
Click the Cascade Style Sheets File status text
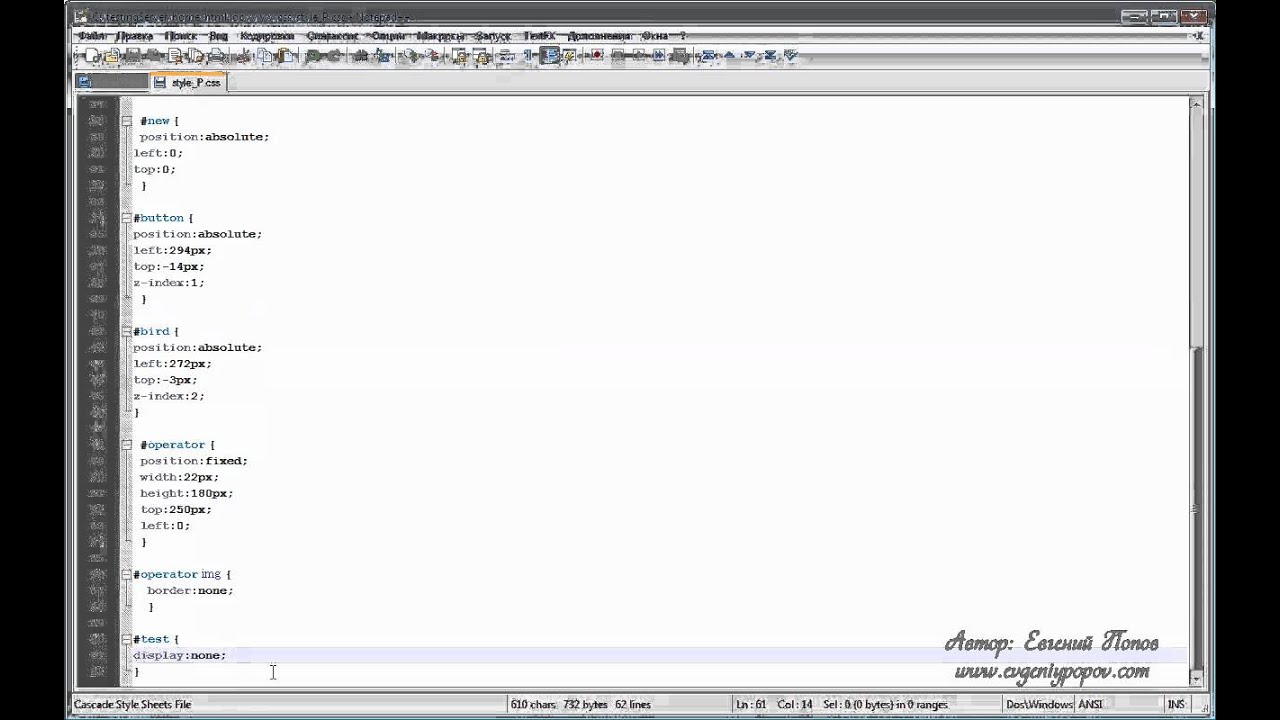(x=132, y=705)
